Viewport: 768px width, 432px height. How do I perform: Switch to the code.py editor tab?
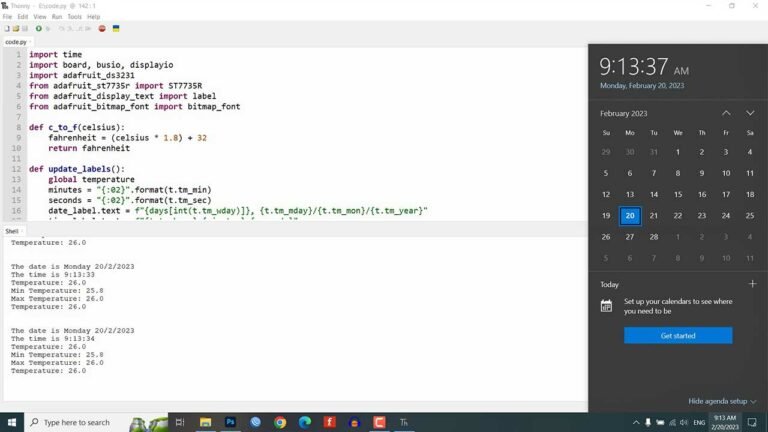click(x=15, y=42)
